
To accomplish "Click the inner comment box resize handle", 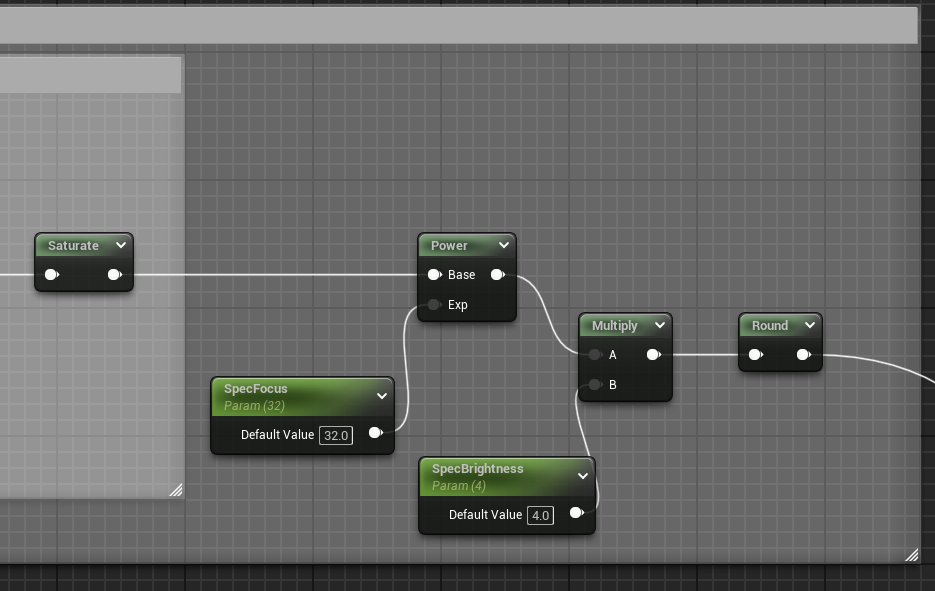I will 176,490.
